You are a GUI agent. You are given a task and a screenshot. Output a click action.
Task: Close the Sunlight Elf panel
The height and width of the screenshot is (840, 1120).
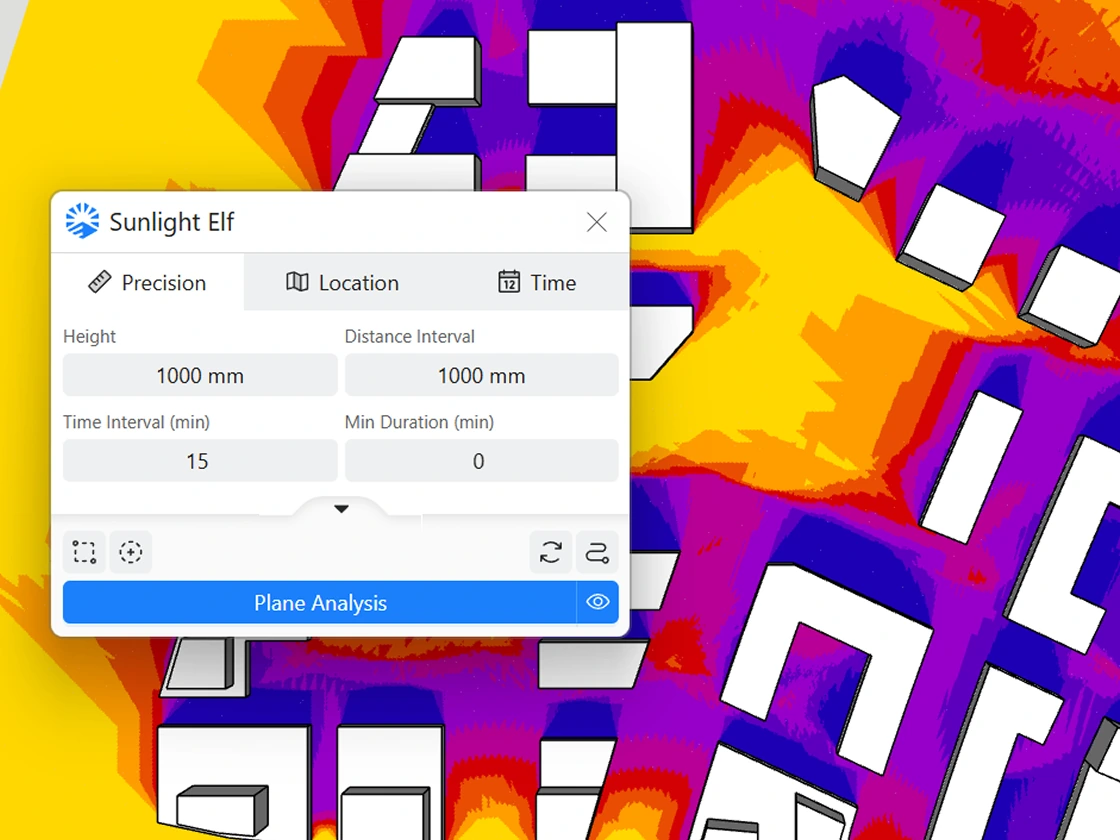tap(597, 222)
